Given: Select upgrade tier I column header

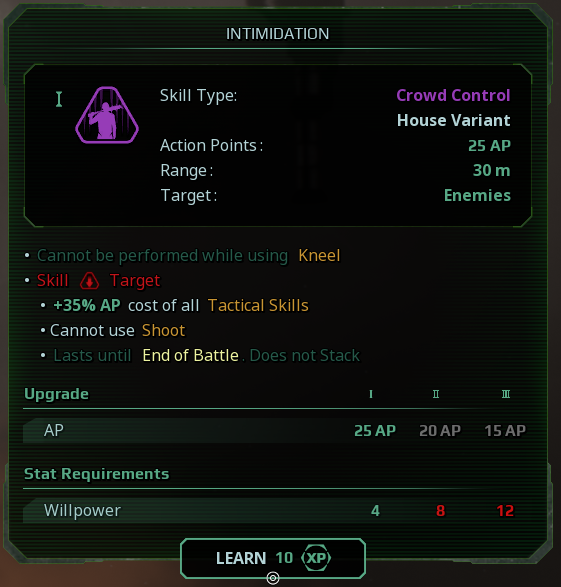Looking at the screenshot, I should [x=371, y=394].
